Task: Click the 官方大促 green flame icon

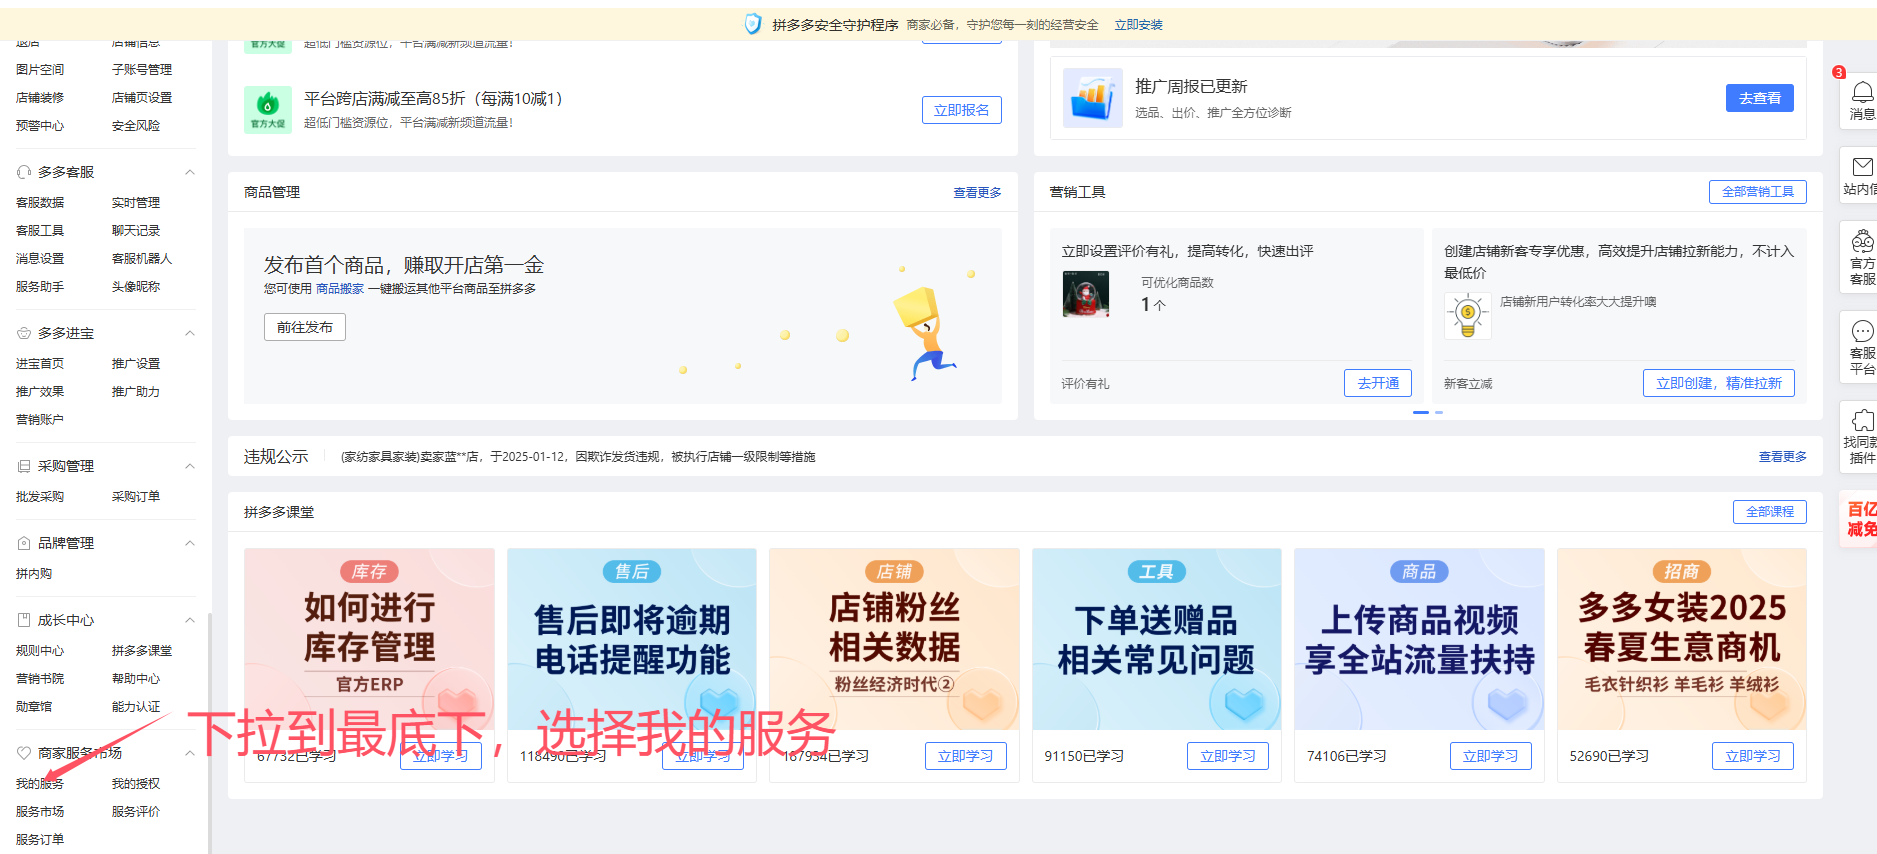Action: [268, 109]
